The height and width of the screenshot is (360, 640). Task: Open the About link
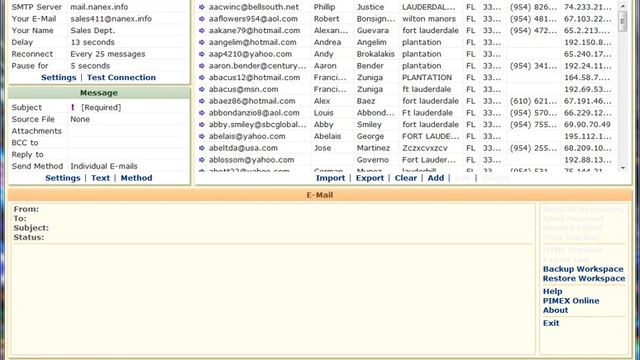(x=556, y=310)
